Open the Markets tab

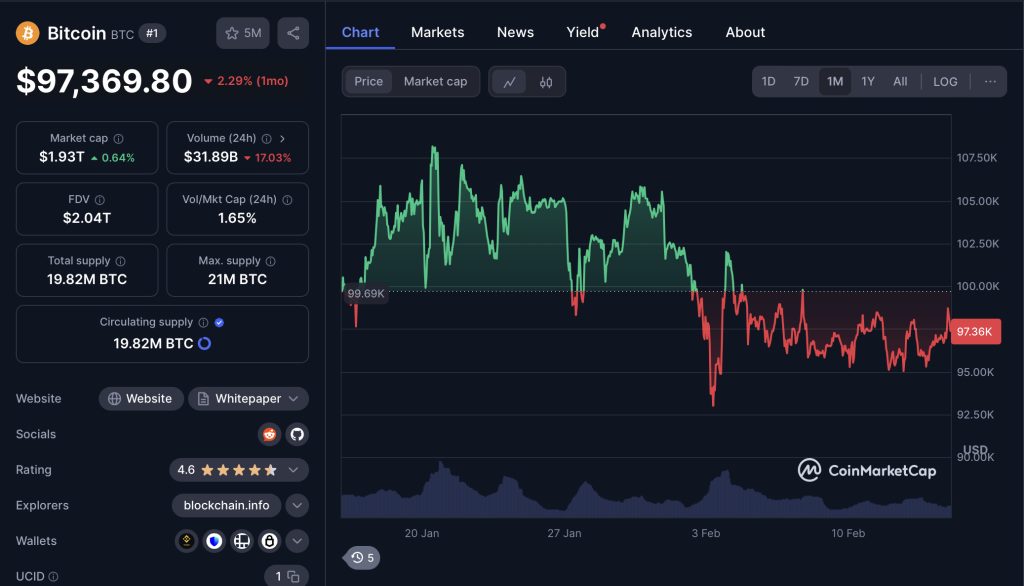(438, 32)
